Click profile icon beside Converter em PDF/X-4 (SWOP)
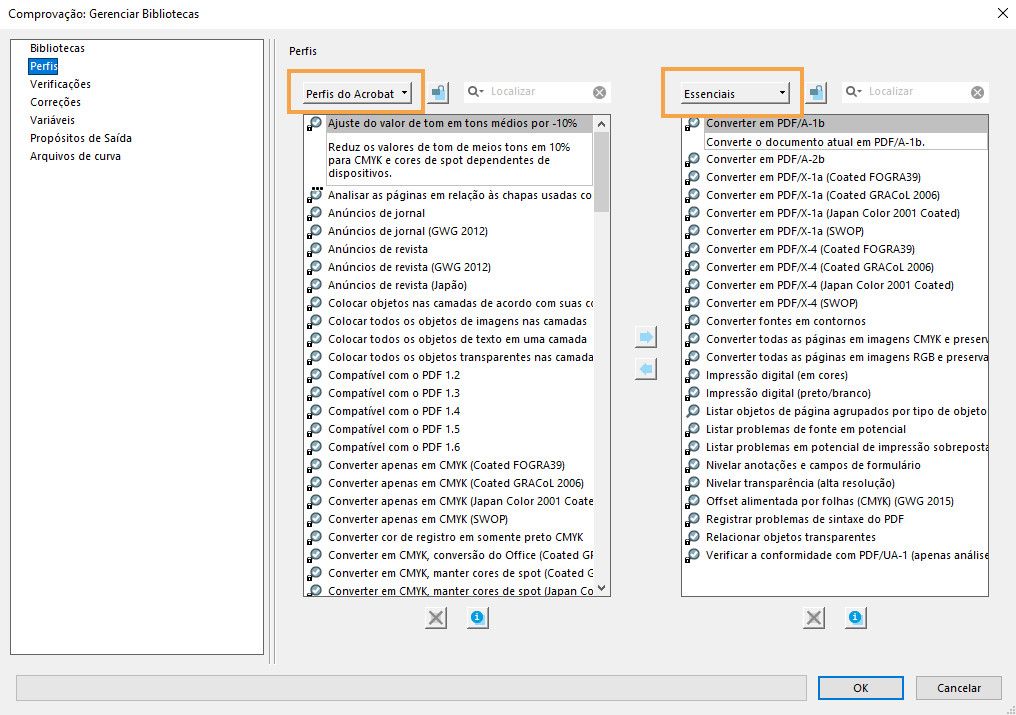 (693, 303)
